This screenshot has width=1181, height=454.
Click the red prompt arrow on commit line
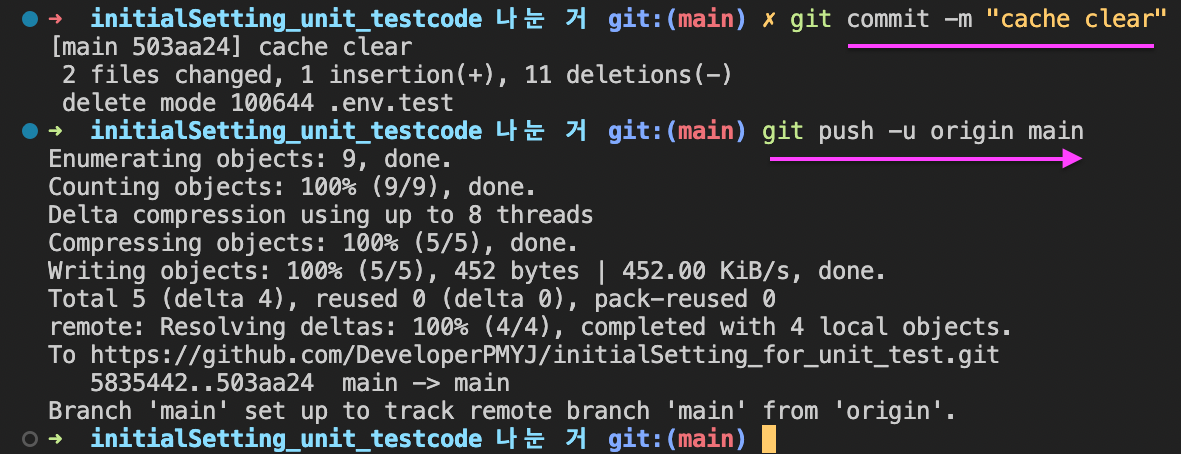tap(56, 20)
